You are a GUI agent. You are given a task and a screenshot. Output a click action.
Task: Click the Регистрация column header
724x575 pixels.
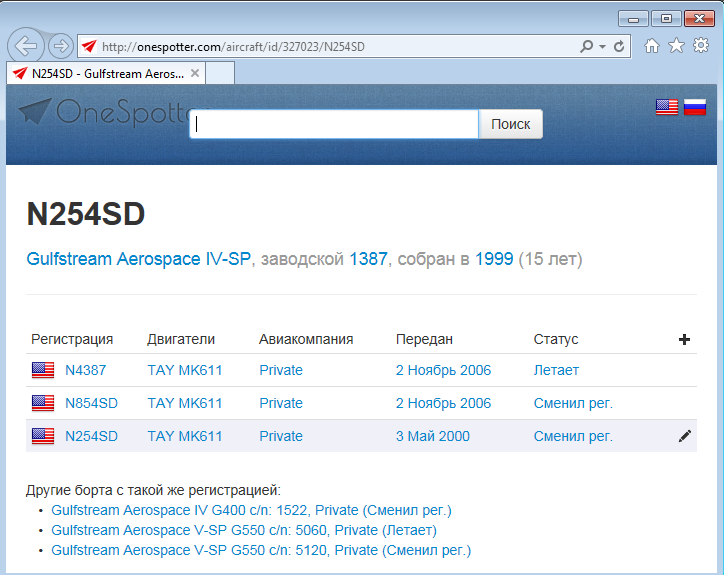[72, 339]
